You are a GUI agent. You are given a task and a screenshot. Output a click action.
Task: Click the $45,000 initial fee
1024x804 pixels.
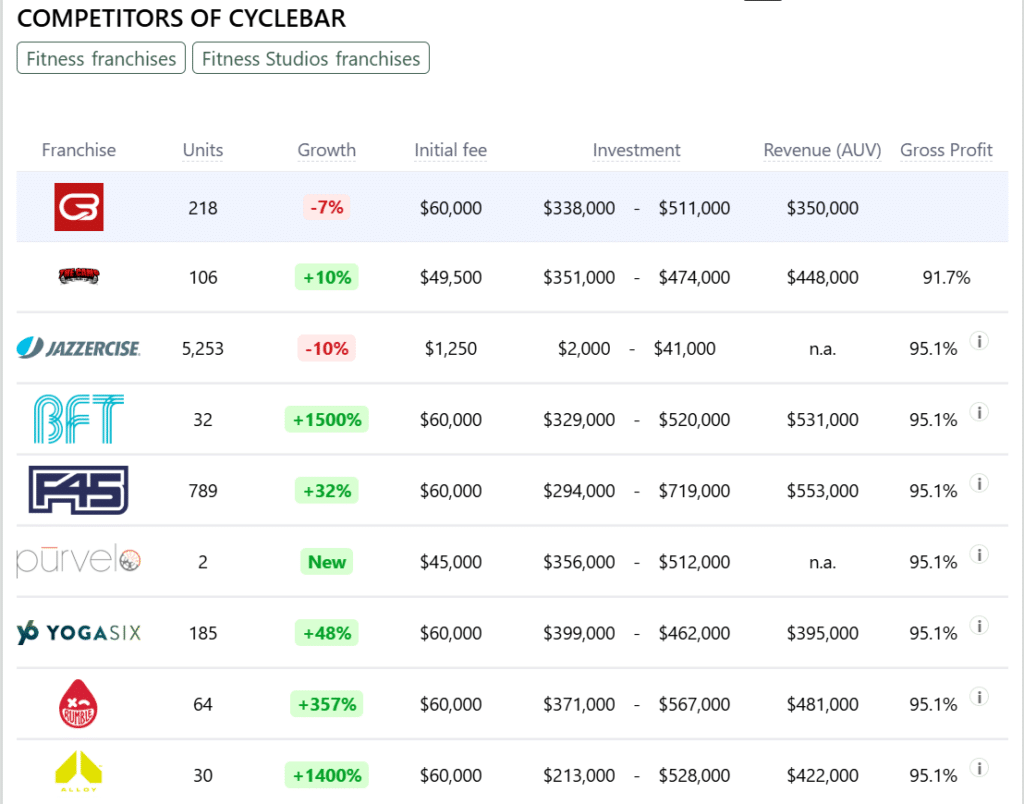tap(451, 562)
